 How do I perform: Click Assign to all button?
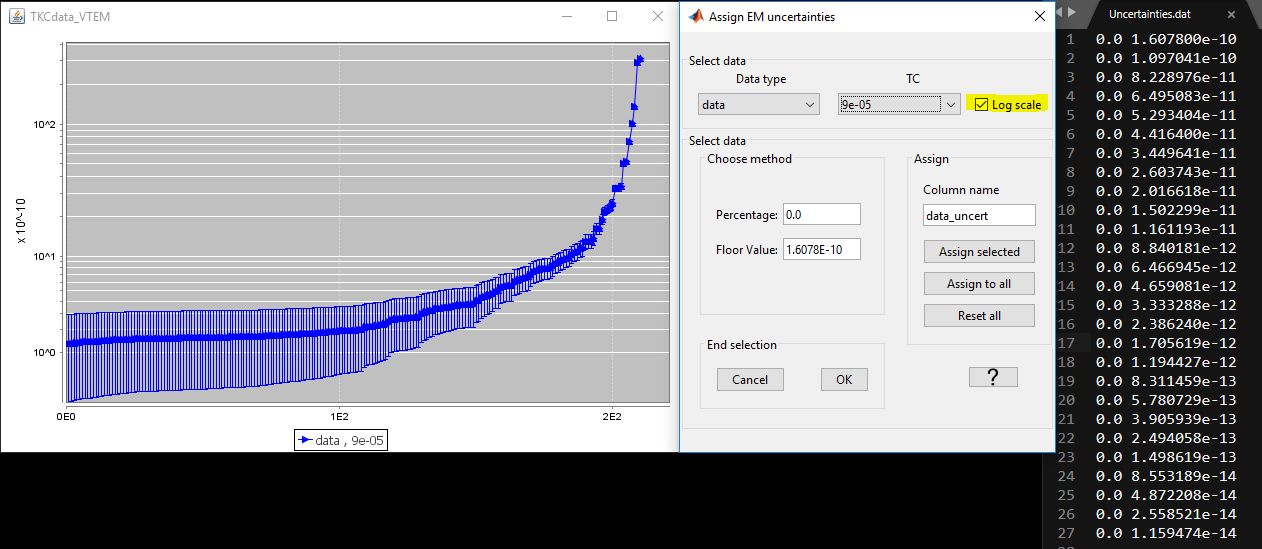[979, 284]
